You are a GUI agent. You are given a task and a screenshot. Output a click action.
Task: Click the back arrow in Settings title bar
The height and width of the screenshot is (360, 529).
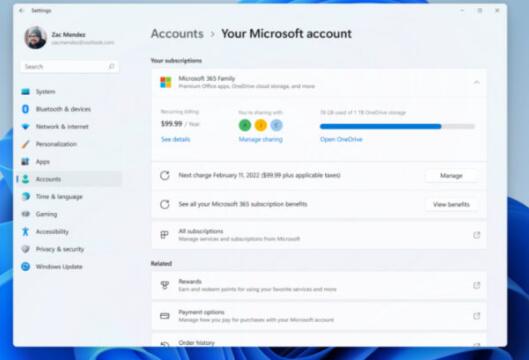click(21, 10)
